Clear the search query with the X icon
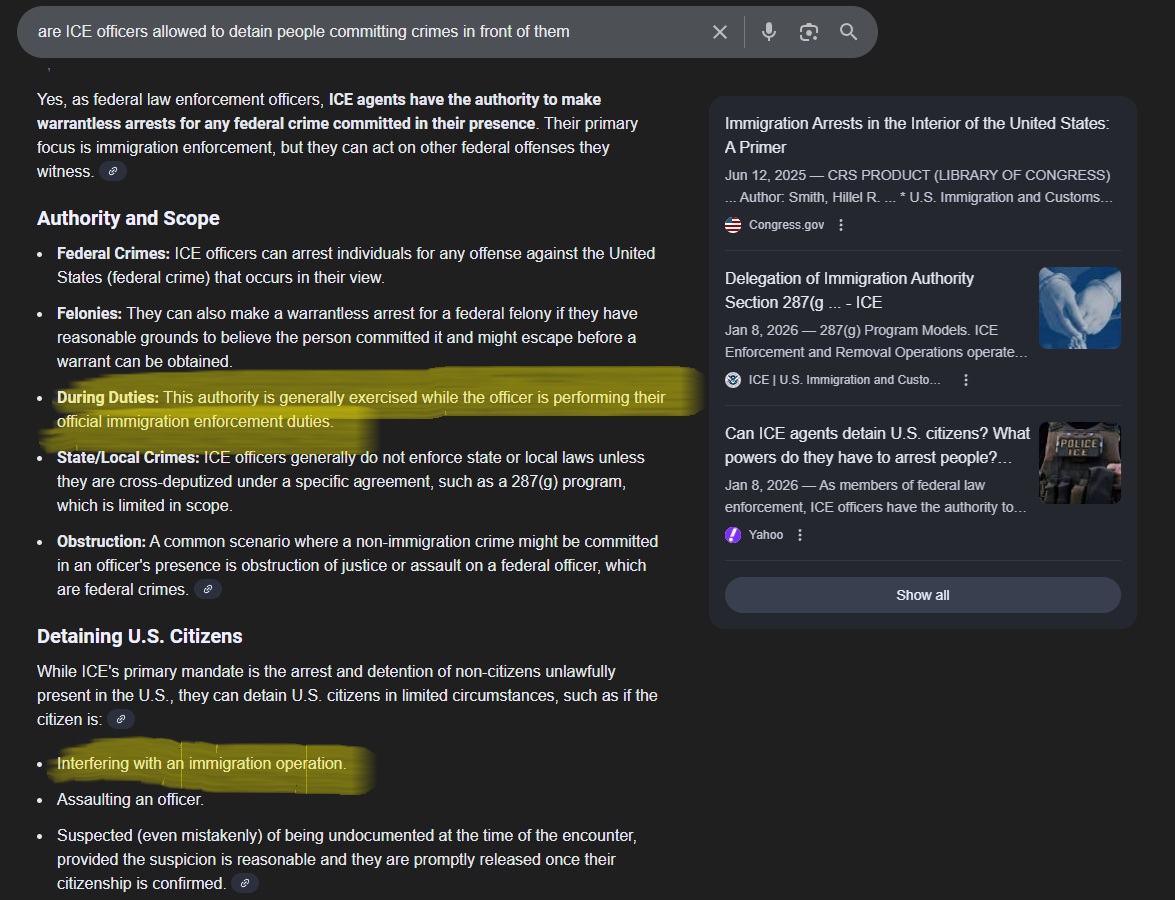 [x=719, y=32]
